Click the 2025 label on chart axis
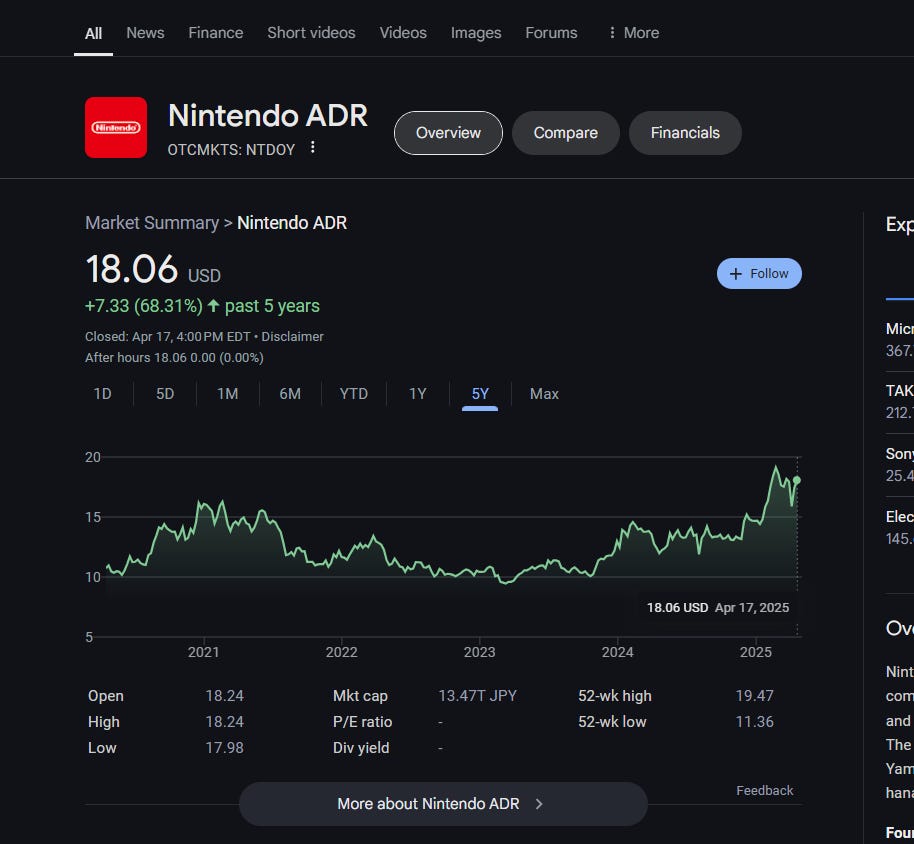914x844 pixels. pyautogui.click(x=755, y=652)
